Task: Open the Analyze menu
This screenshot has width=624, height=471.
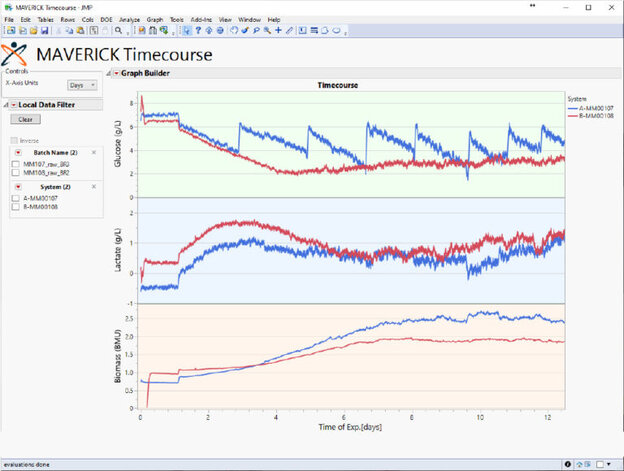Action: [130, 19]
